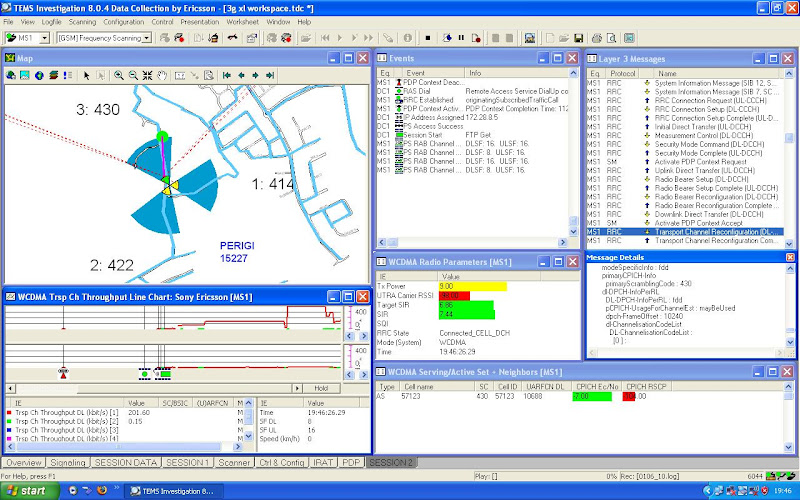Open the layer control stack icon in Map

(x=53, y=76)
